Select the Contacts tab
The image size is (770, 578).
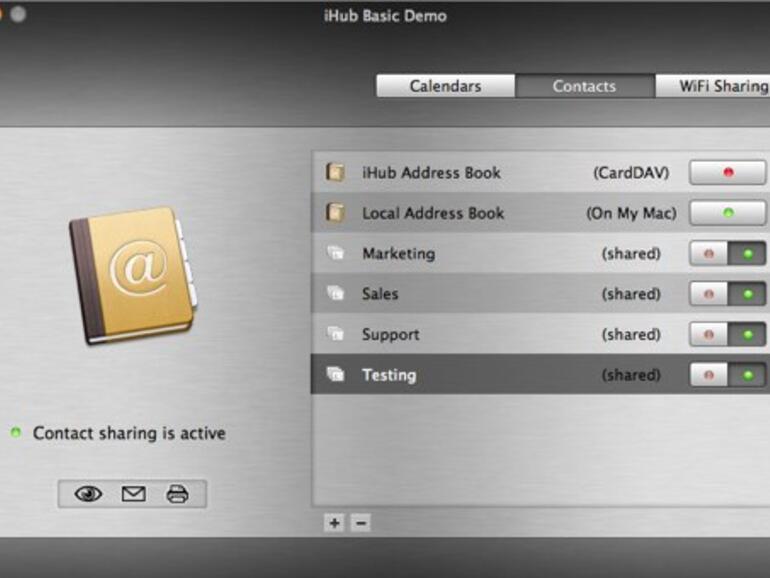point(584,86)
